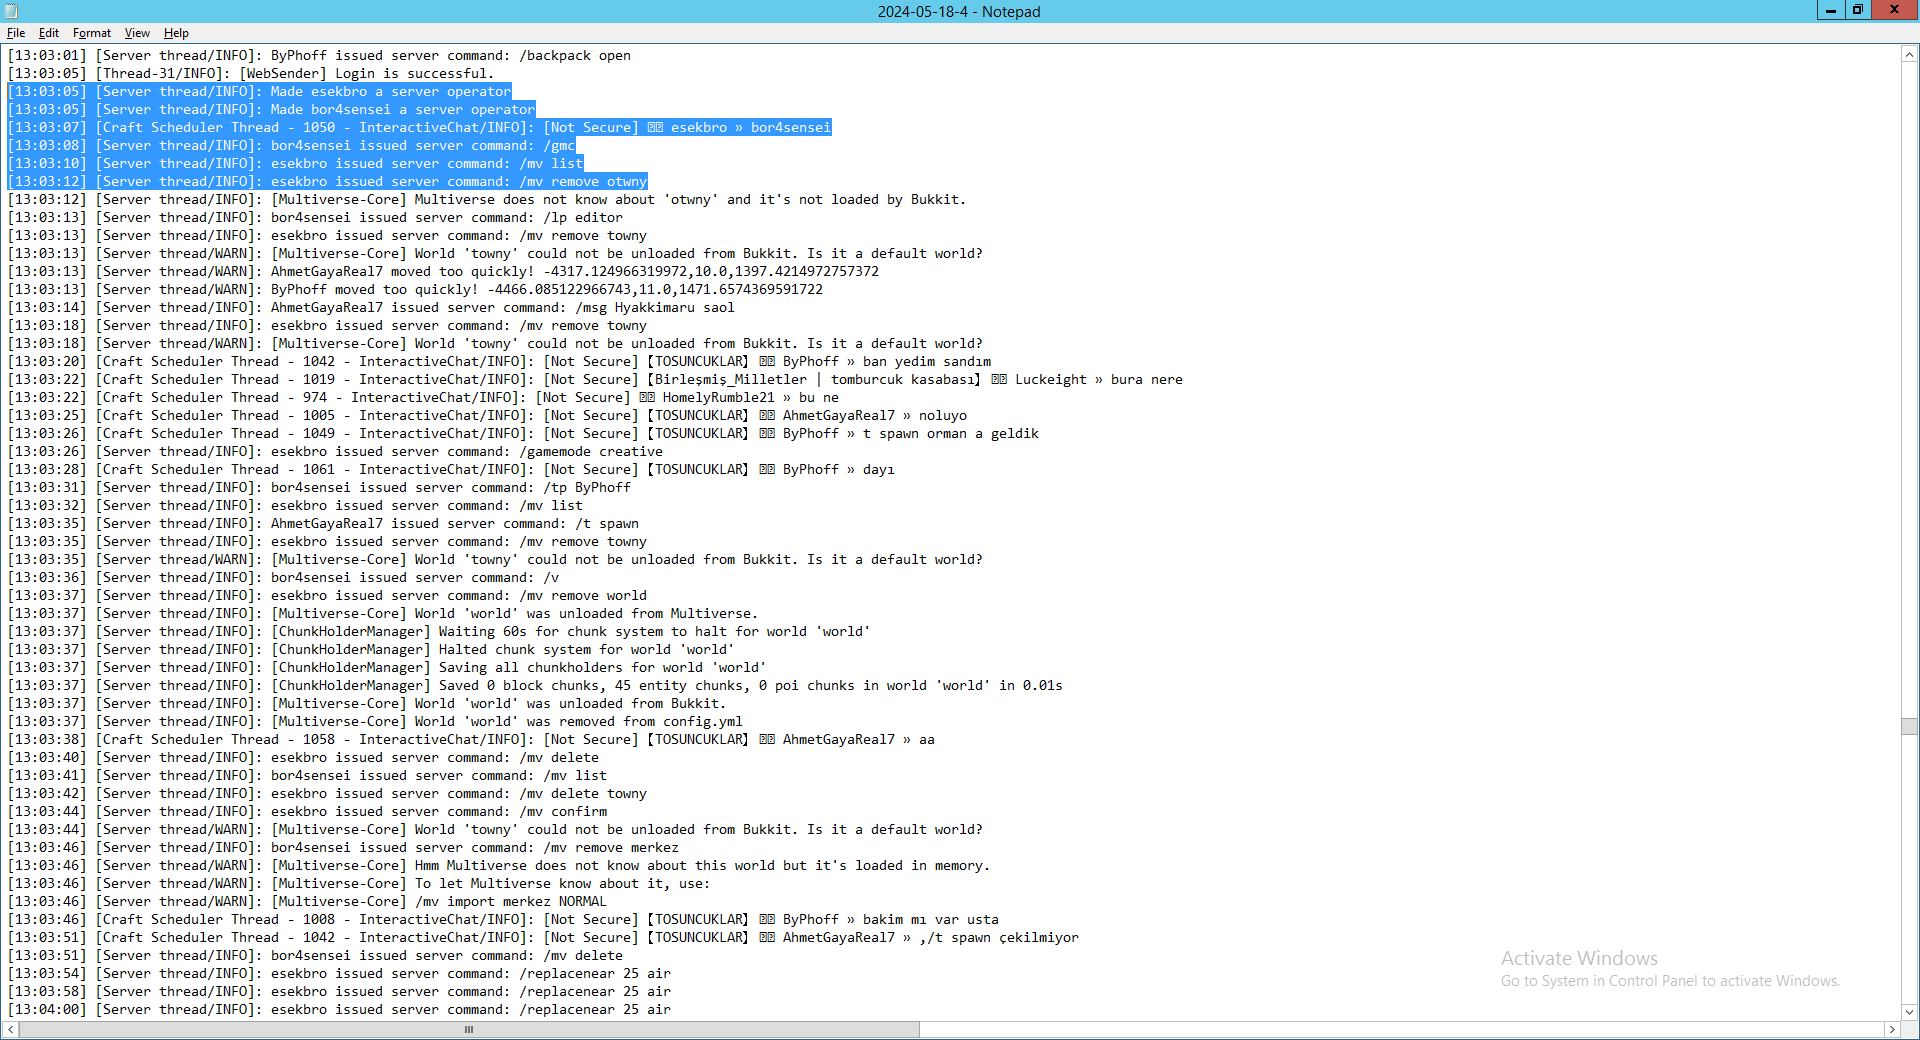Click the Notepad icon in title bar
Image resolution: width=1920 pixels, height=1040 pixels.
click(10, 11)
